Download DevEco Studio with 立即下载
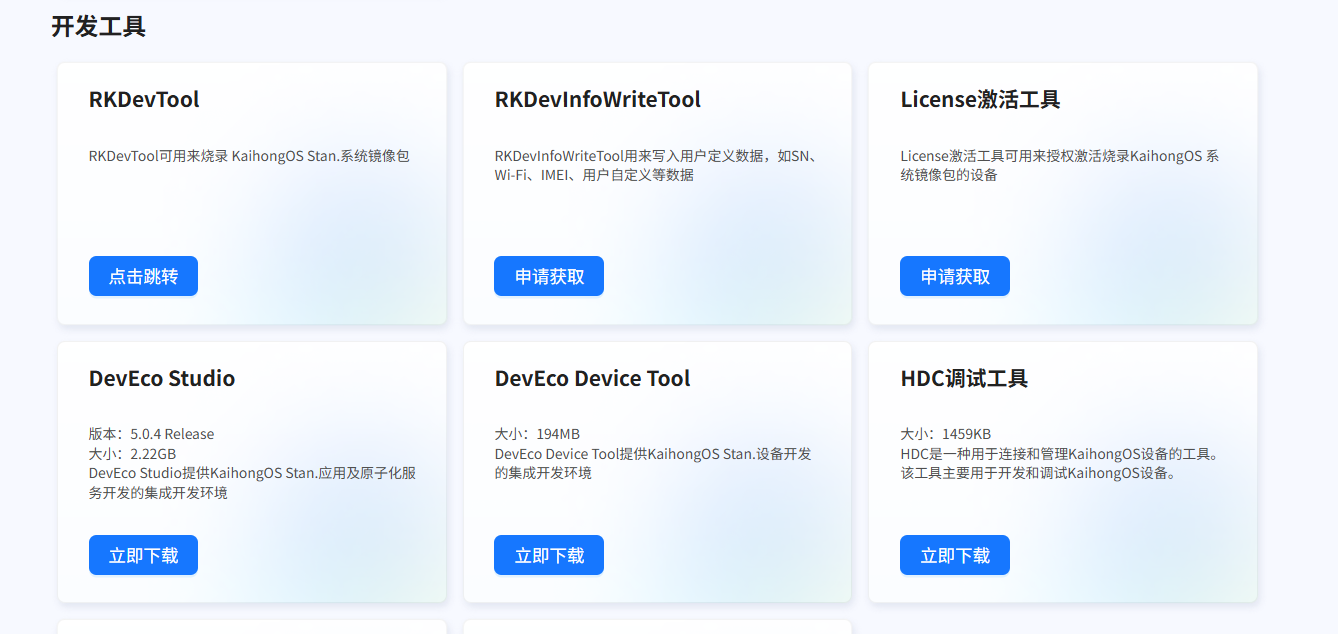Viewport: 1338px width, 634px height. 143,555
